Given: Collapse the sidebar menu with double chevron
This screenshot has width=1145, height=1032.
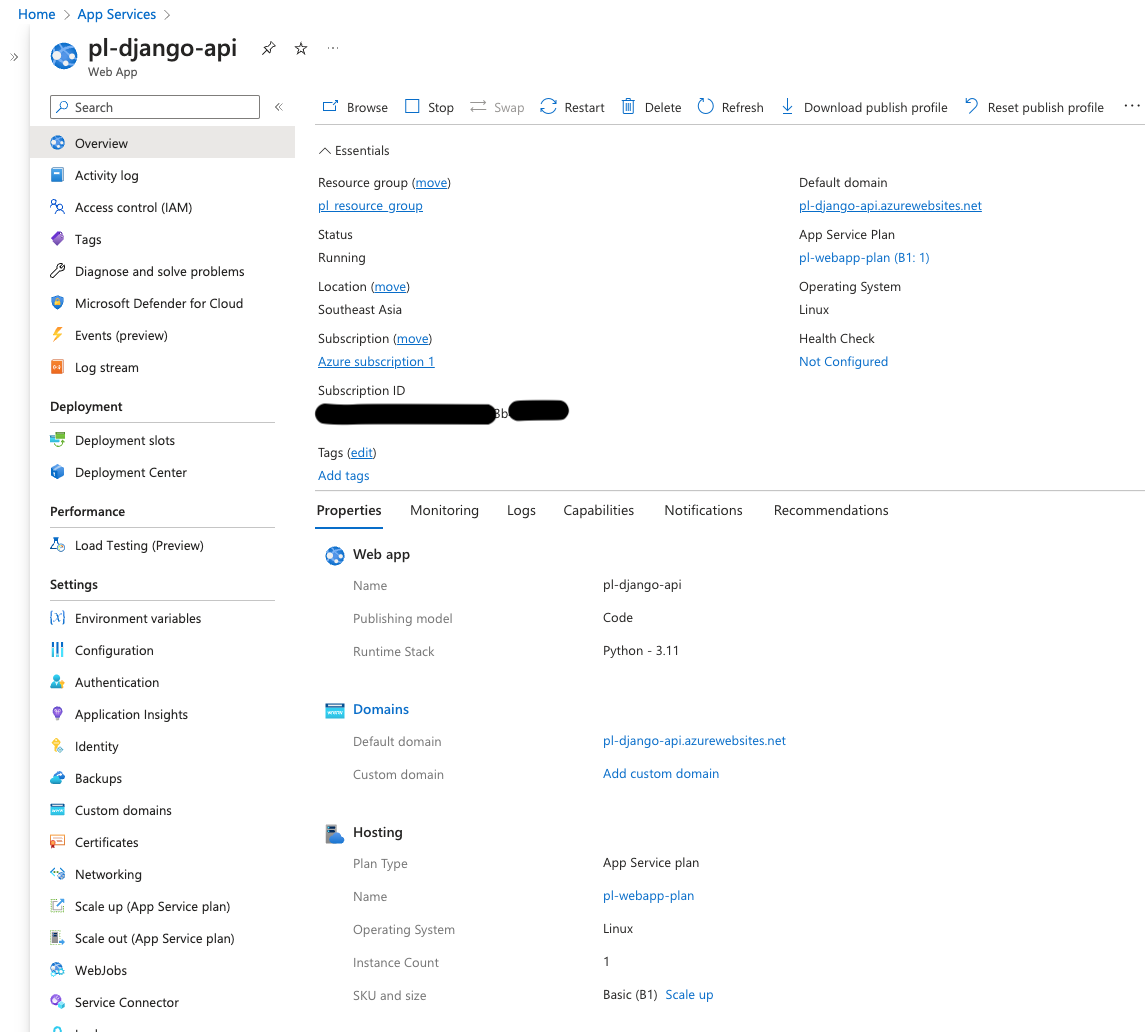Looking at the screenshot, I should click(x=279, y=107).
